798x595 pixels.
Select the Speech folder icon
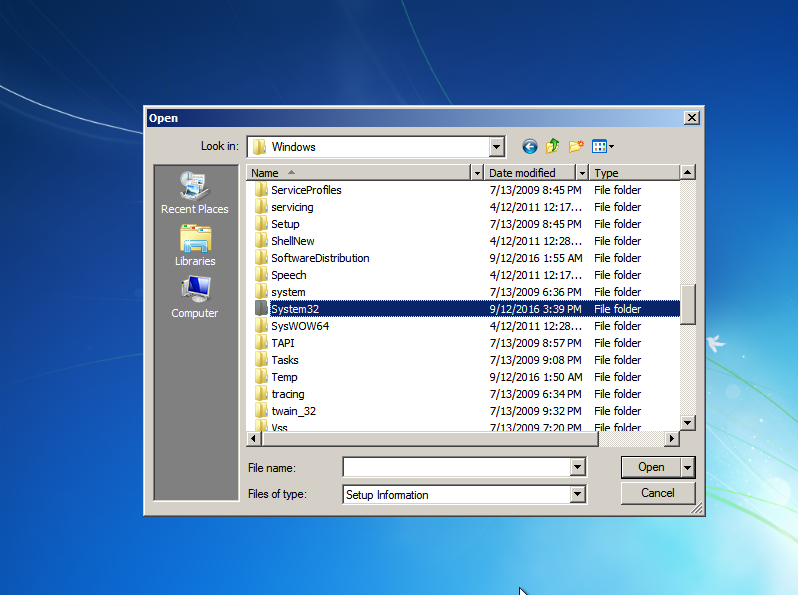click(261, 275)
